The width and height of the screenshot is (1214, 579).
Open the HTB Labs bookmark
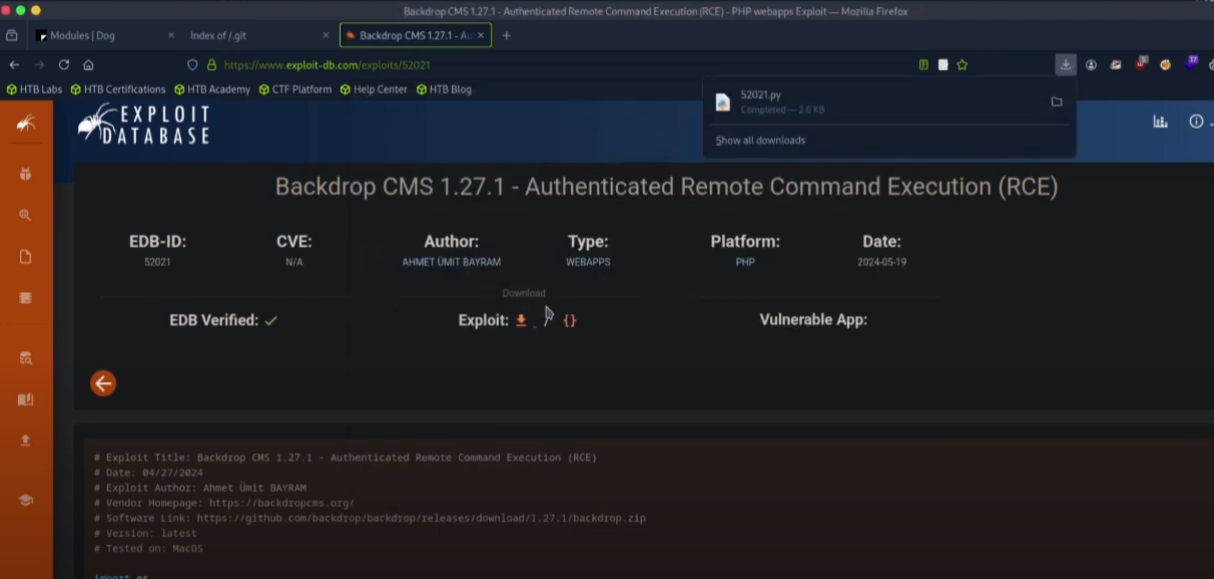(x=34, y=89)
